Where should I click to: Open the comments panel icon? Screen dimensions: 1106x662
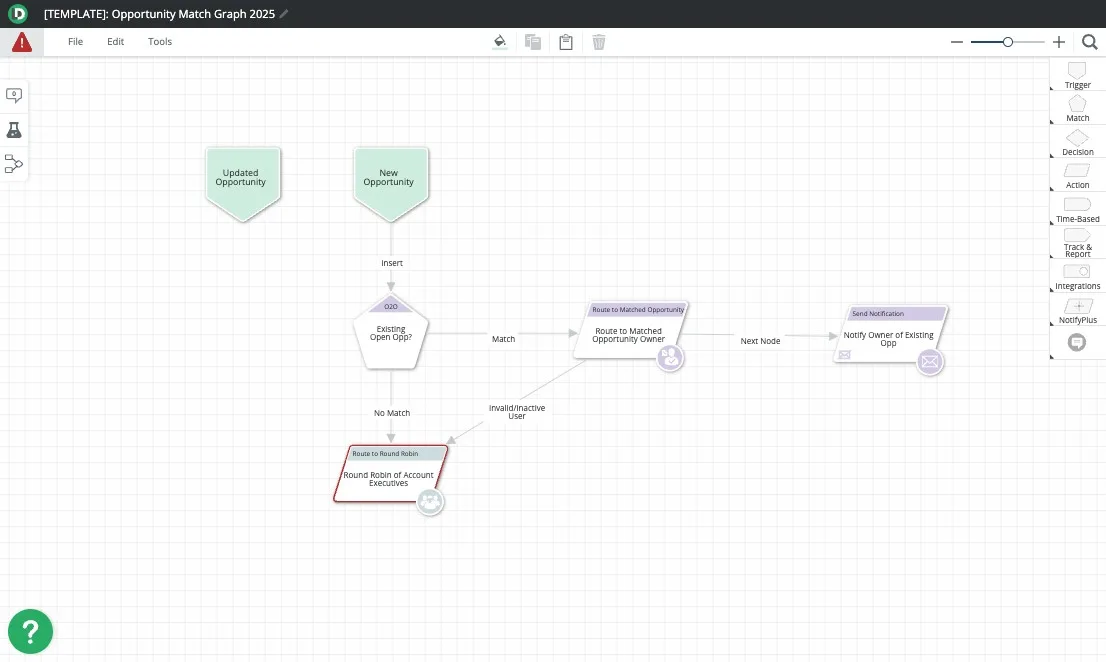(x=14, y=95)
